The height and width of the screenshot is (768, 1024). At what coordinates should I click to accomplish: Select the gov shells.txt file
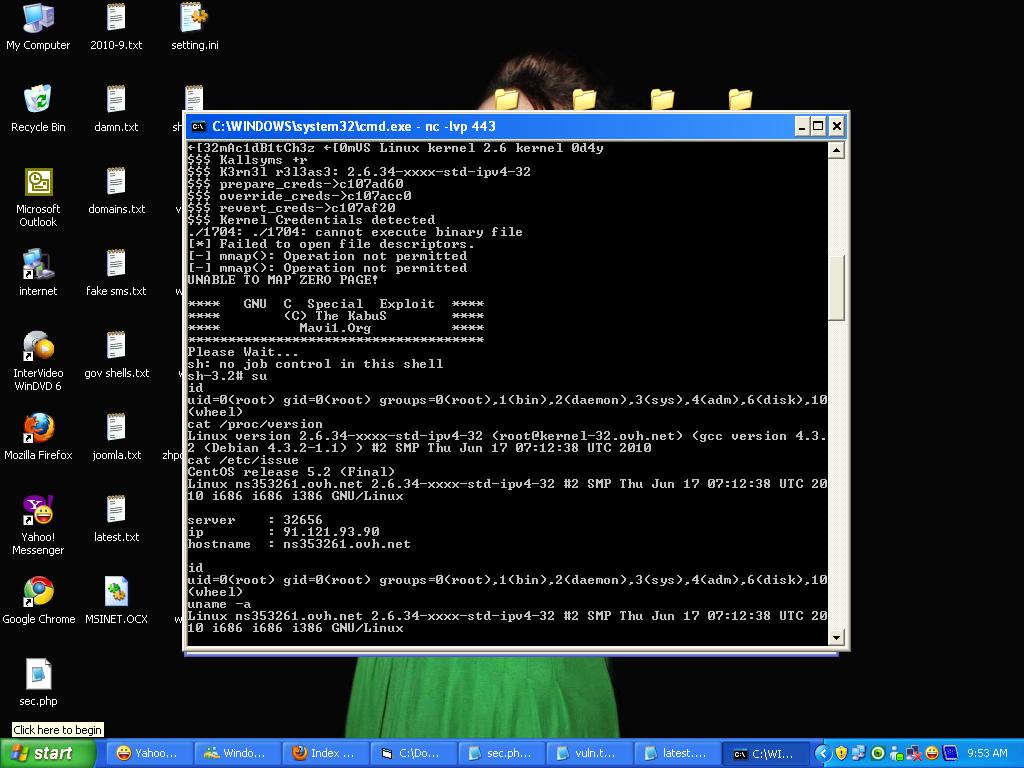pos(116,355)
